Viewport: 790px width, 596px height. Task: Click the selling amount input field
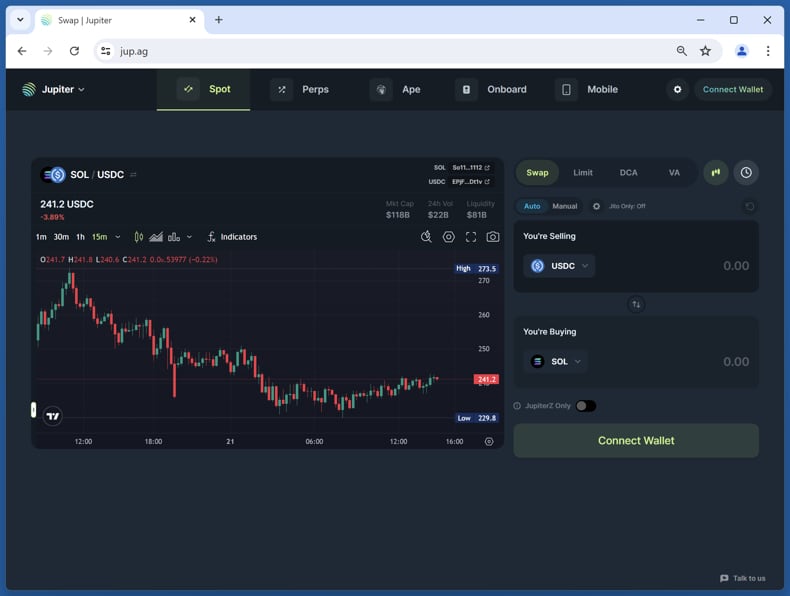736,266
